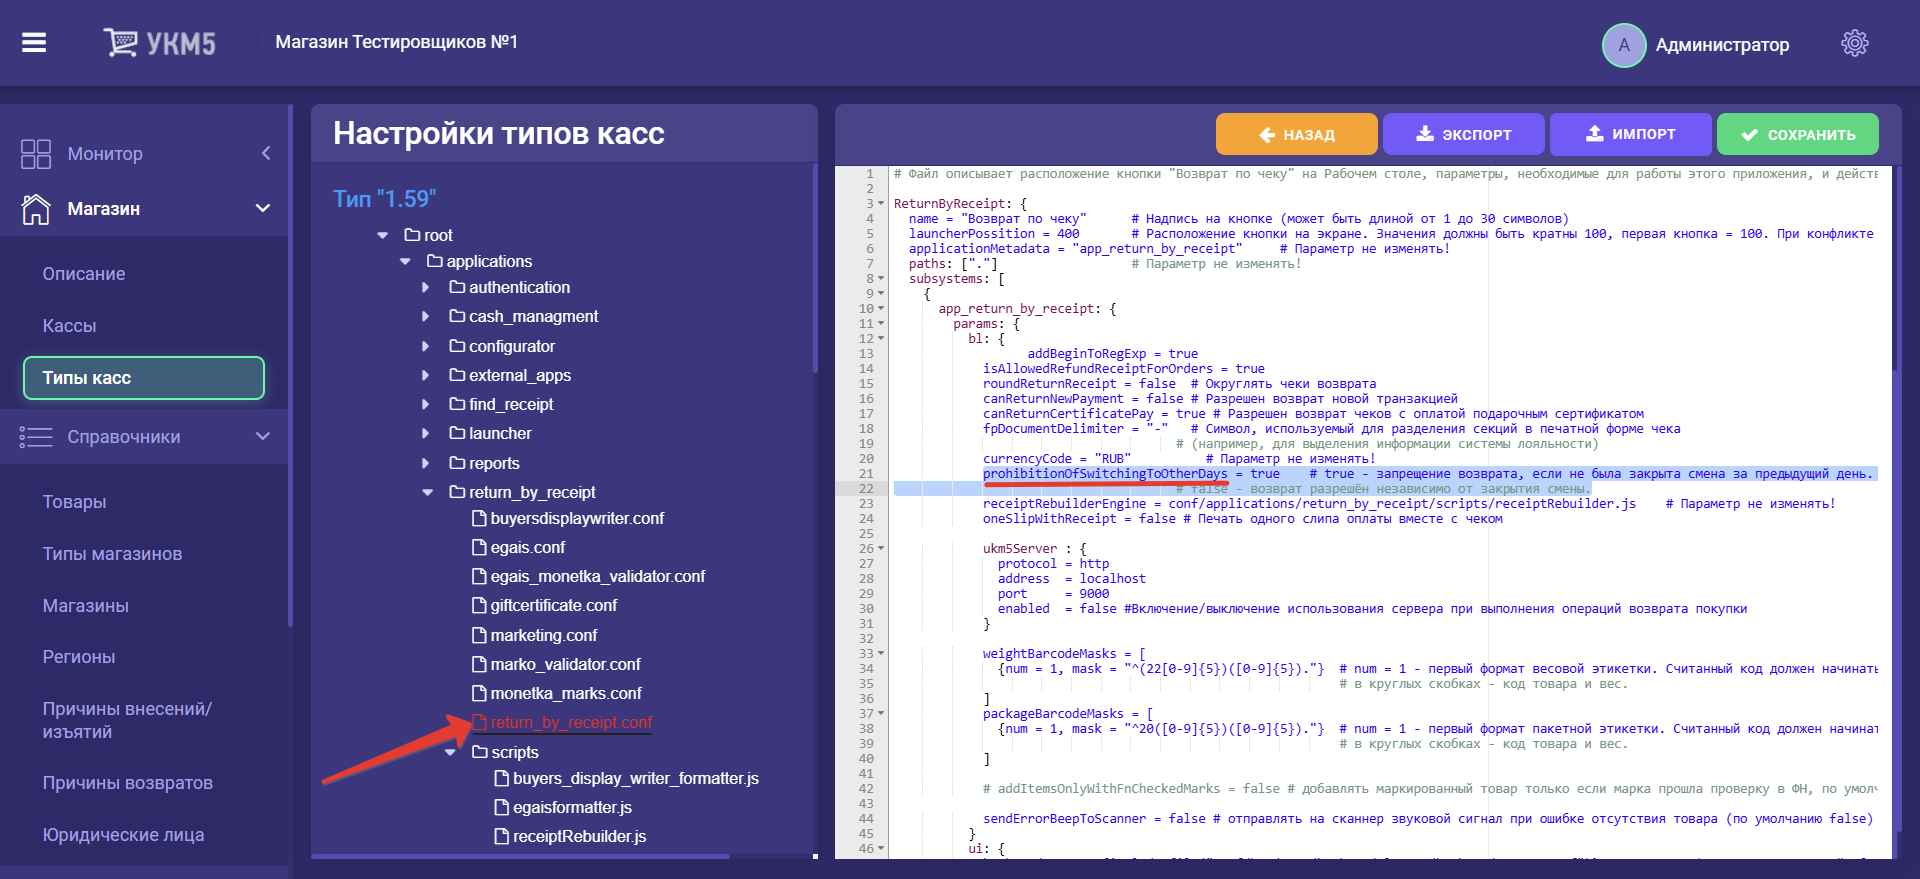Collapse the root tree node

point(382,236)
